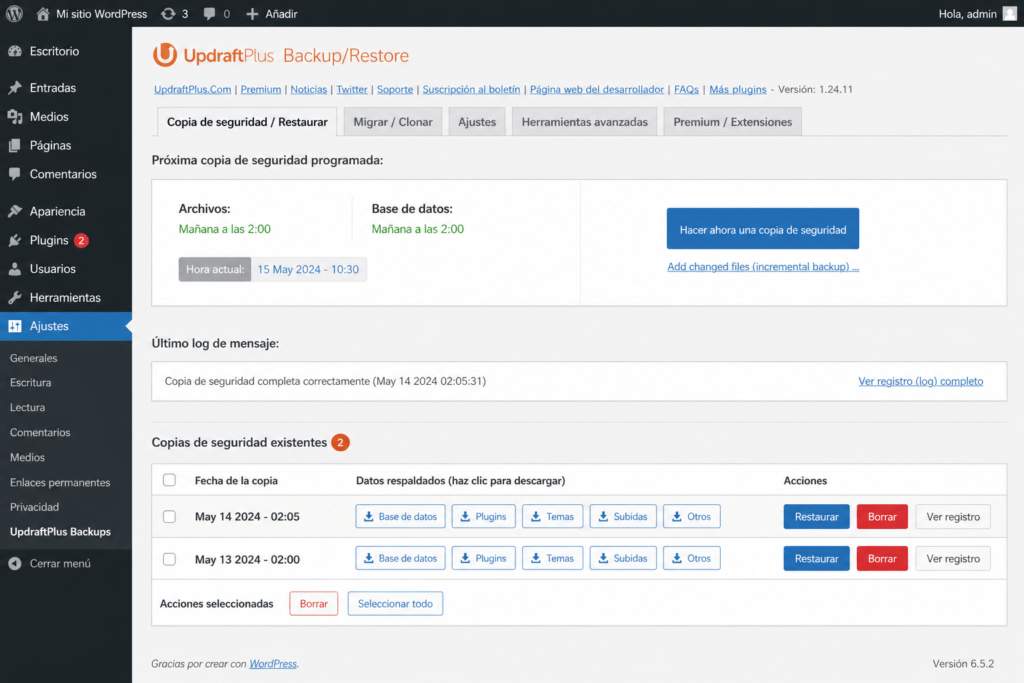Screen dimensions: 1024x683
Task: Click the Comentarios sidebar bubble icon
Action: (x=15, y=174)
